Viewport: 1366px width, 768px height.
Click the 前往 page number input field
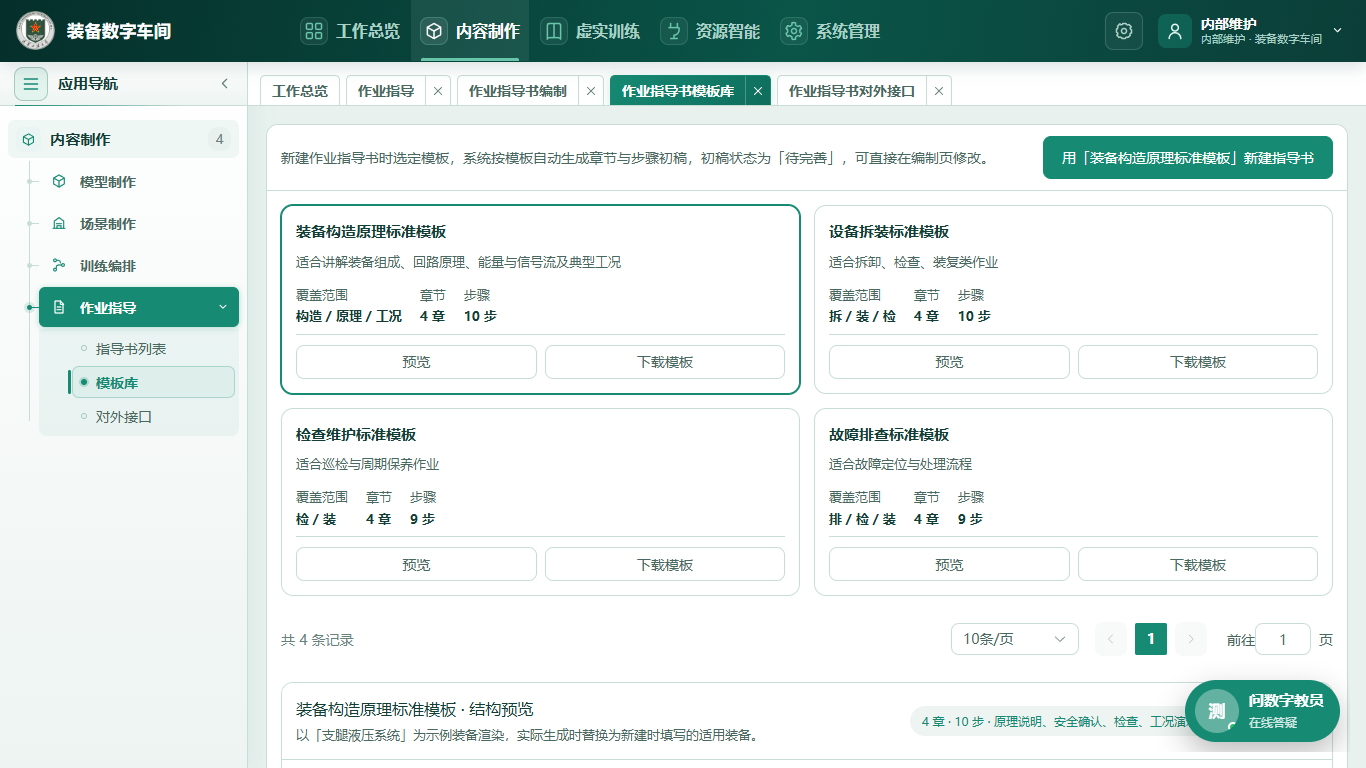click(1283, 639)
